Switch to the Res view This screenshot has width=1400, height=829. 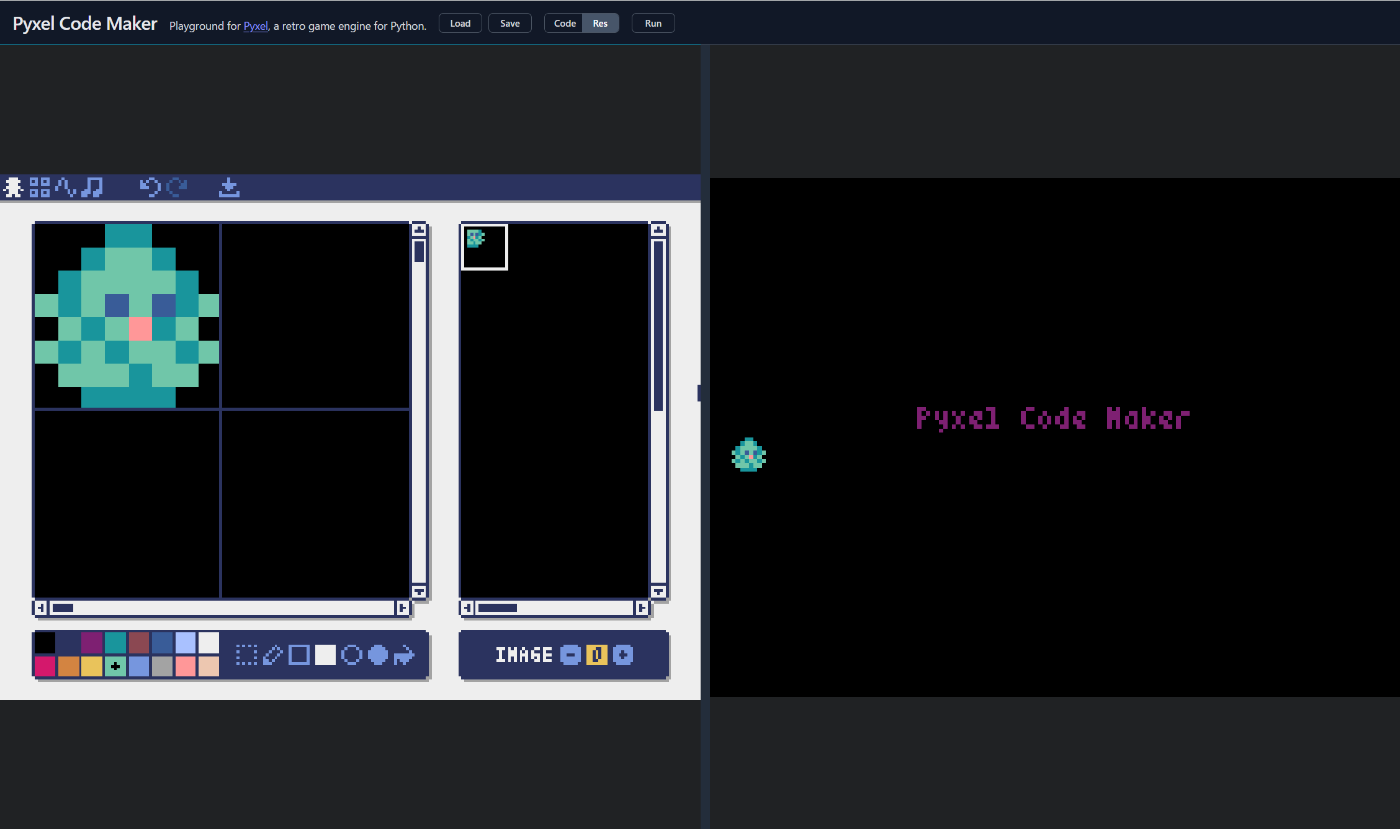(600, 23)
